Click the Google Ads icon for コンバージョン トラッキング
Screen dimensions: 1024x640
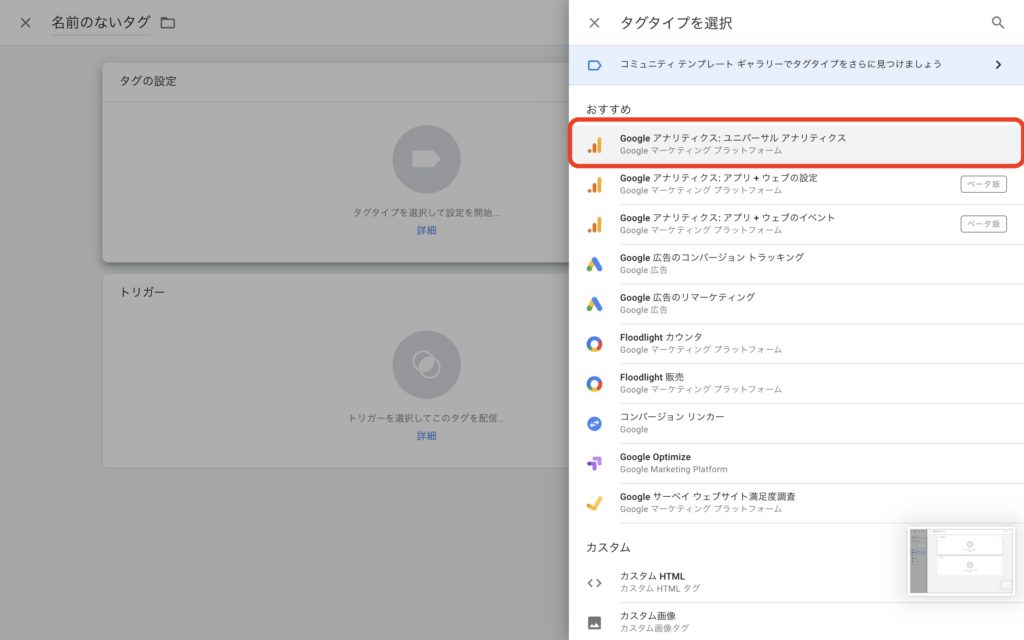(594, 264)
